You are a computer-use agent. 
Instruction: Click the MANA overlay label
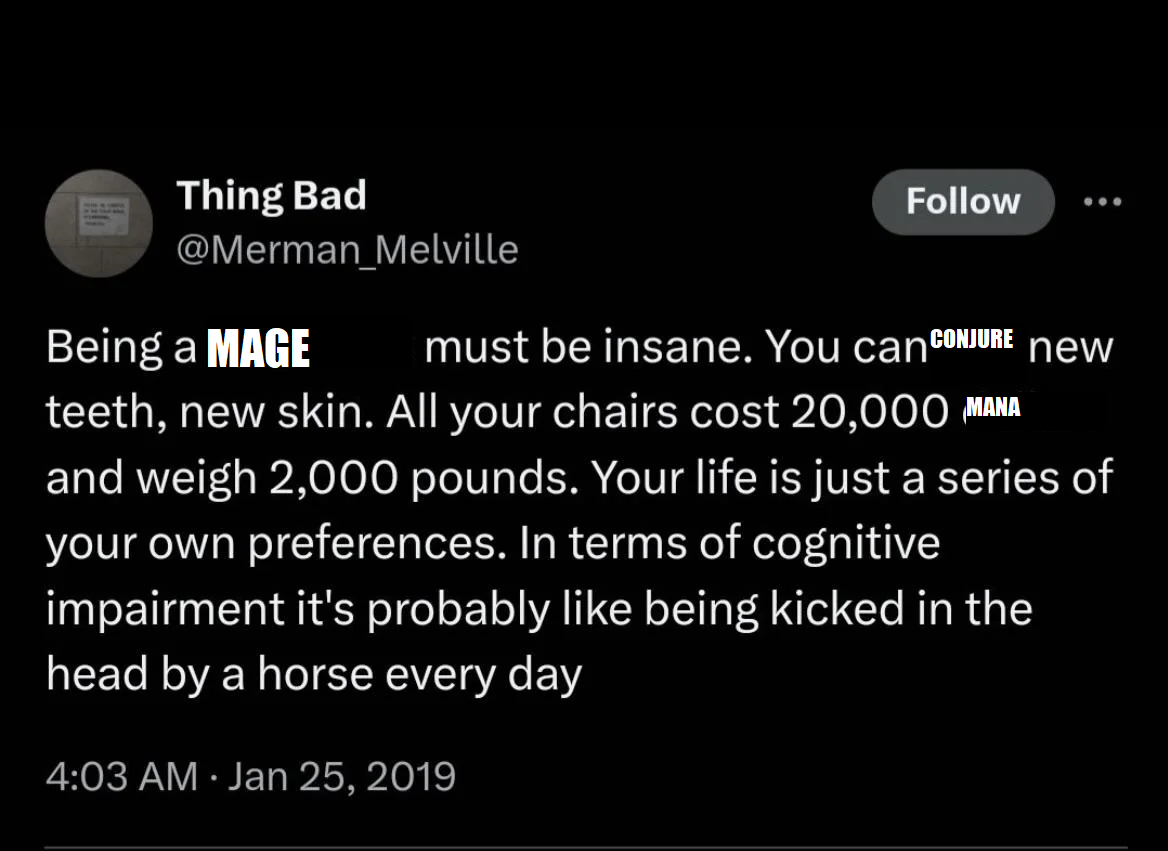click(992, 407)
